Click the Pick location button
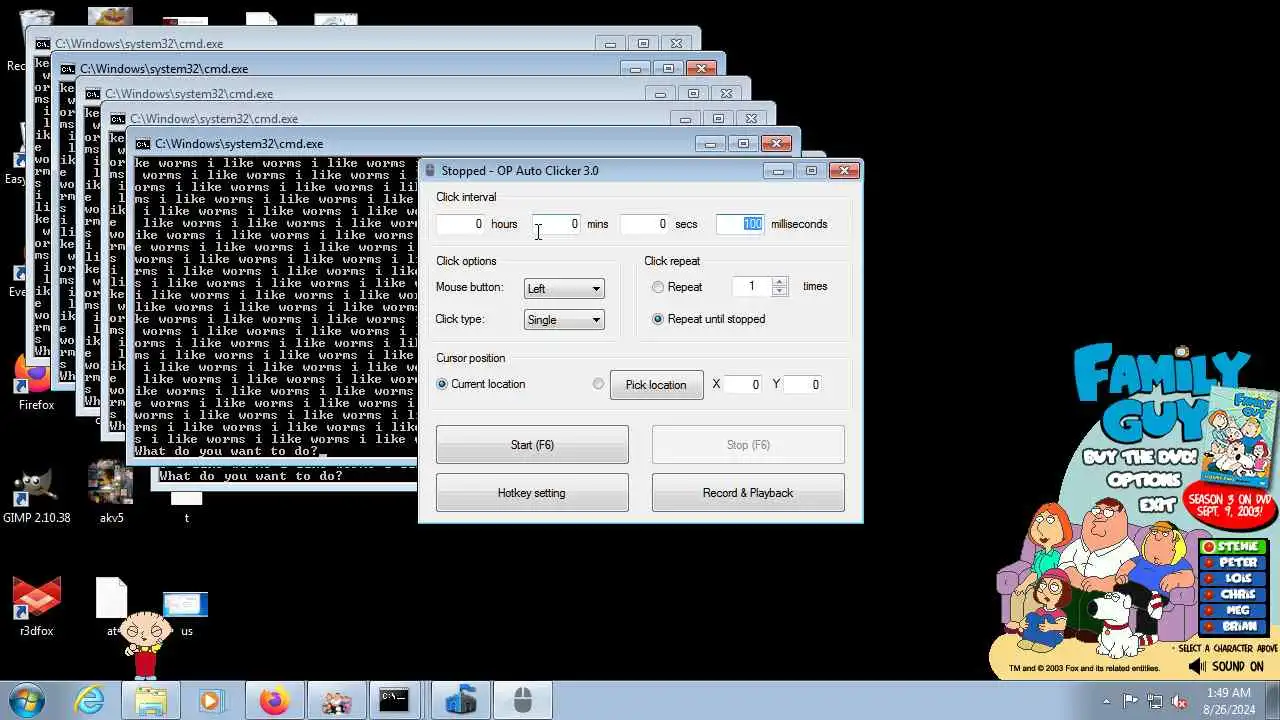The height and width of the screenshot is (720, 1280). [656, 385]
